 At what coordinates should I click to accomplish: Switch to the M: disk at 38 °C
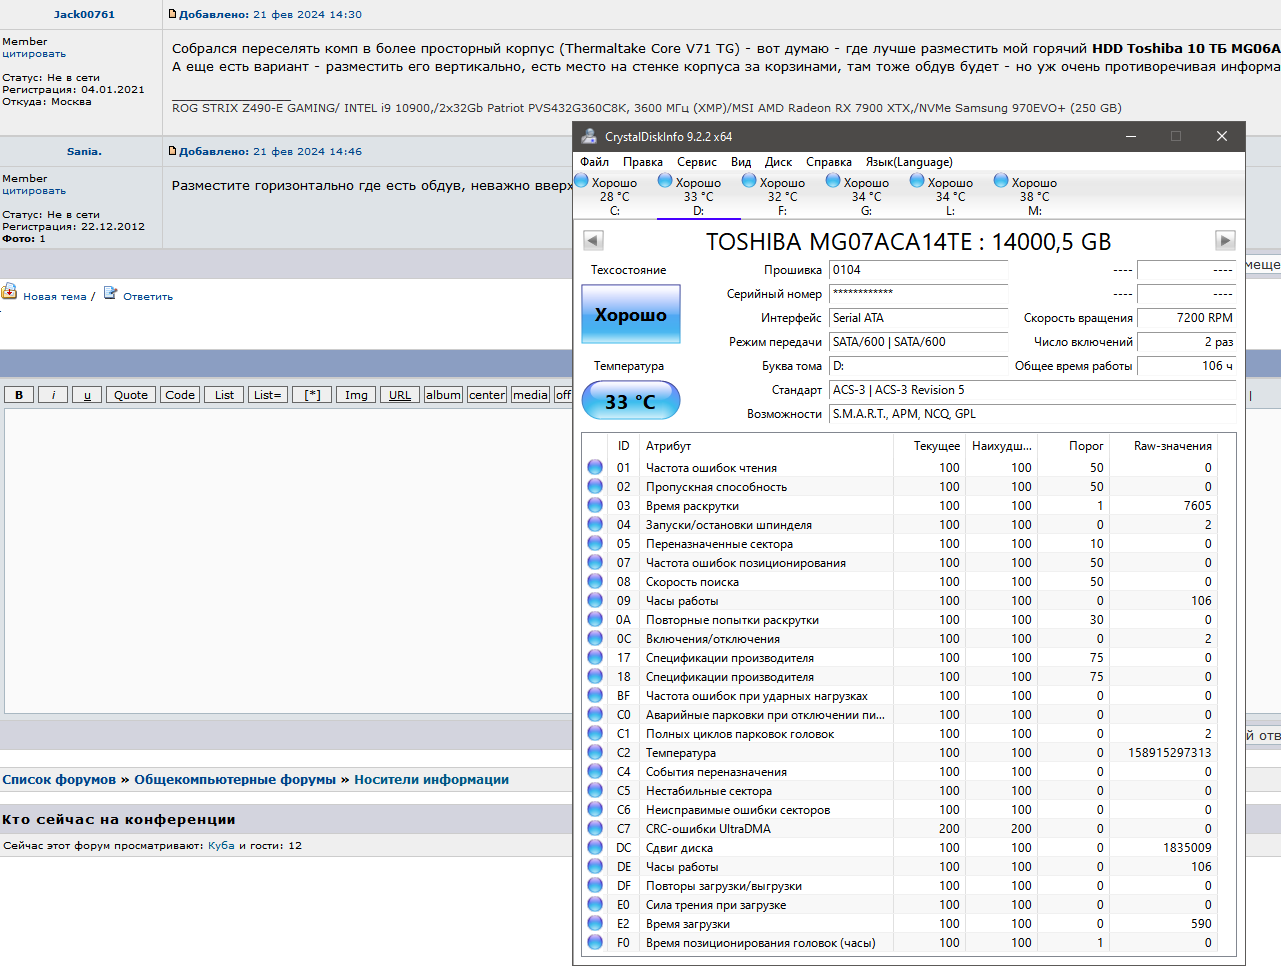(1034, 195)
